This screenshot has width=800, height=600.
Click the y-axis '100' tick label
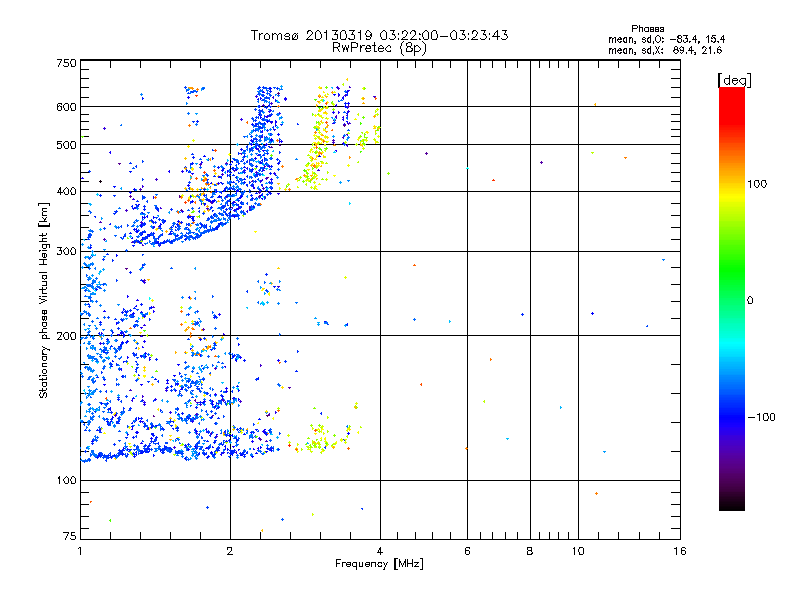click(66, 480)
